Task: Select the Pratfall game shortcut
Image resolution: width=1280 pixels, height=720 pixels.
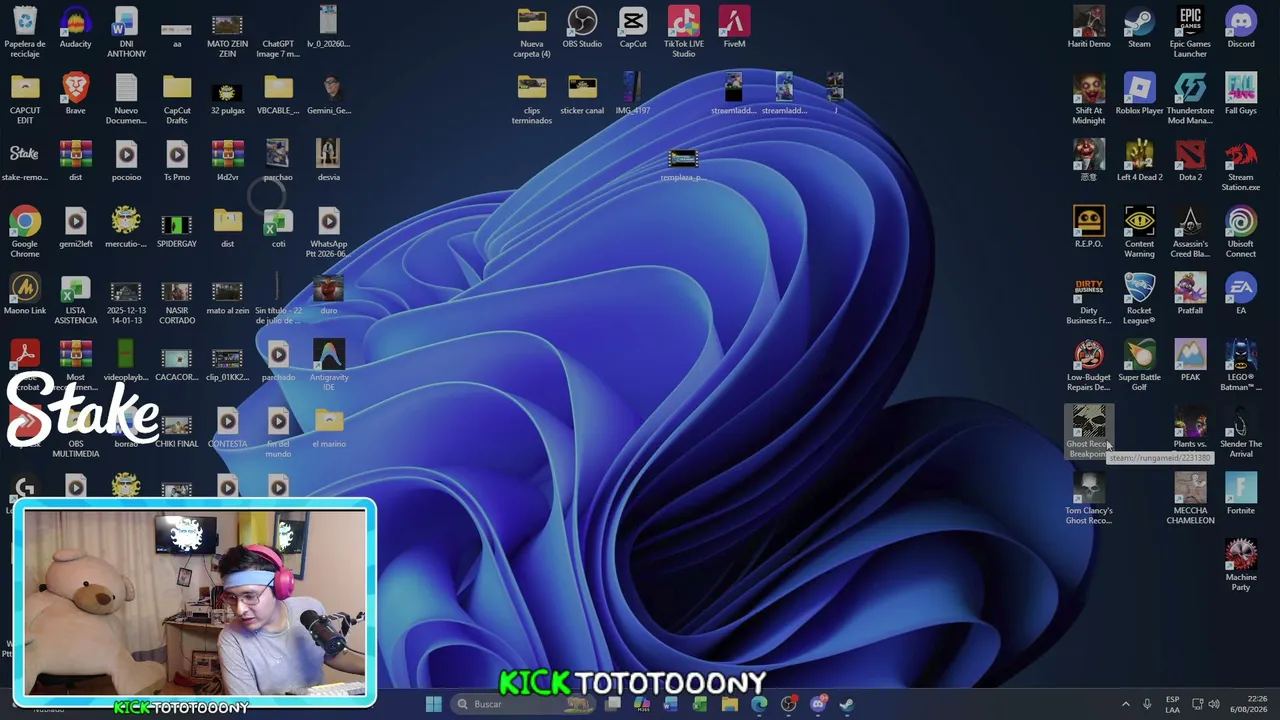Action: (x=1190, y=294)
